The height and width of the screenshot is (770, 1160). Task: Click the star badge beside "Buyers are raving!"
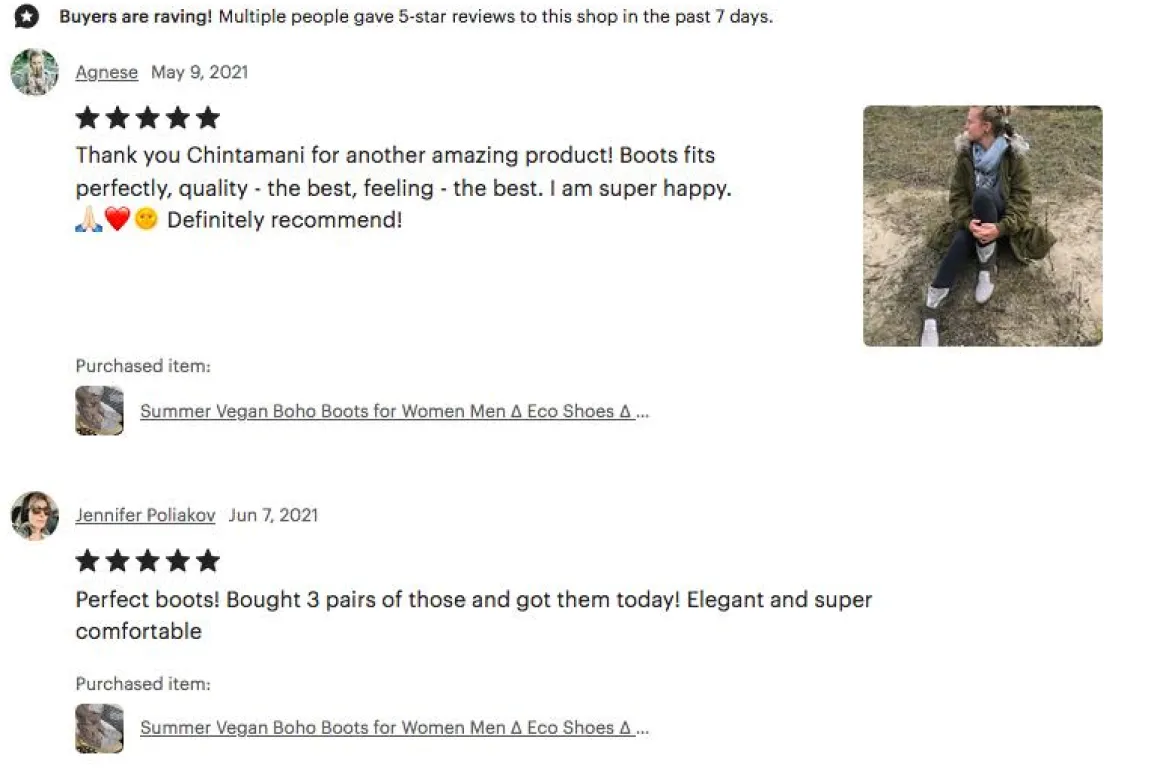[27, 16]
